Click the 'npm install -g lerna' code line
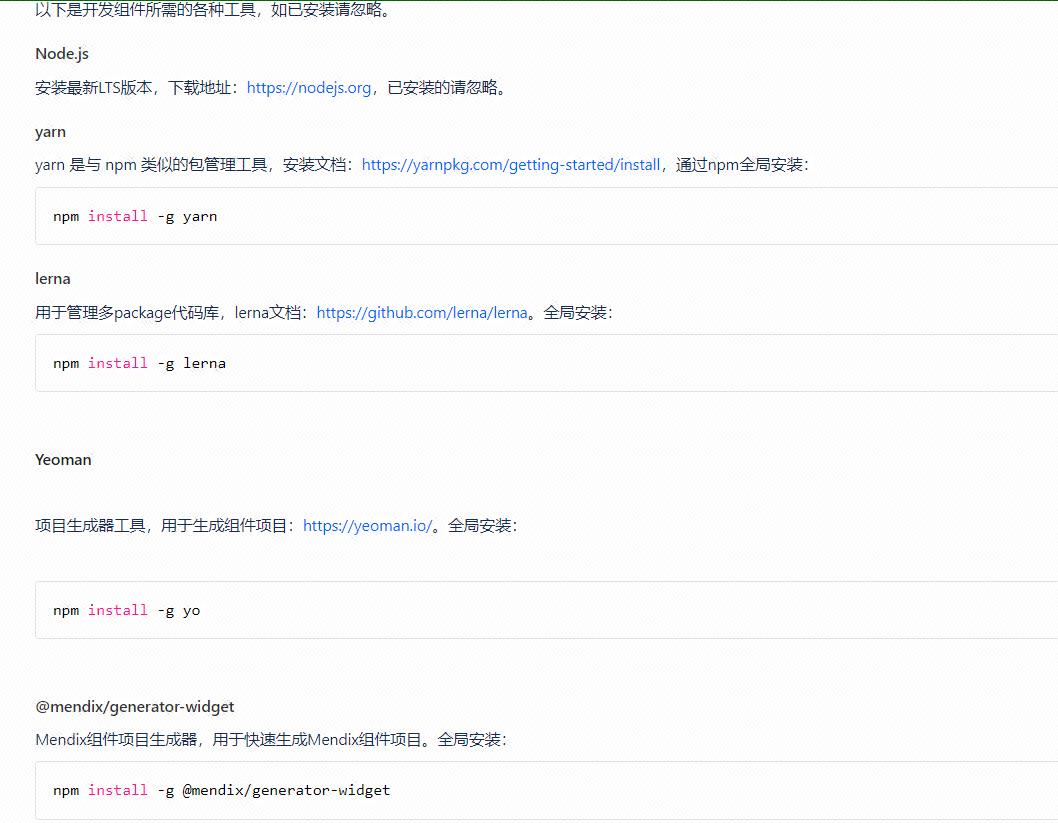The width and height of the screenshot is (1058, 823). [140, 364]
